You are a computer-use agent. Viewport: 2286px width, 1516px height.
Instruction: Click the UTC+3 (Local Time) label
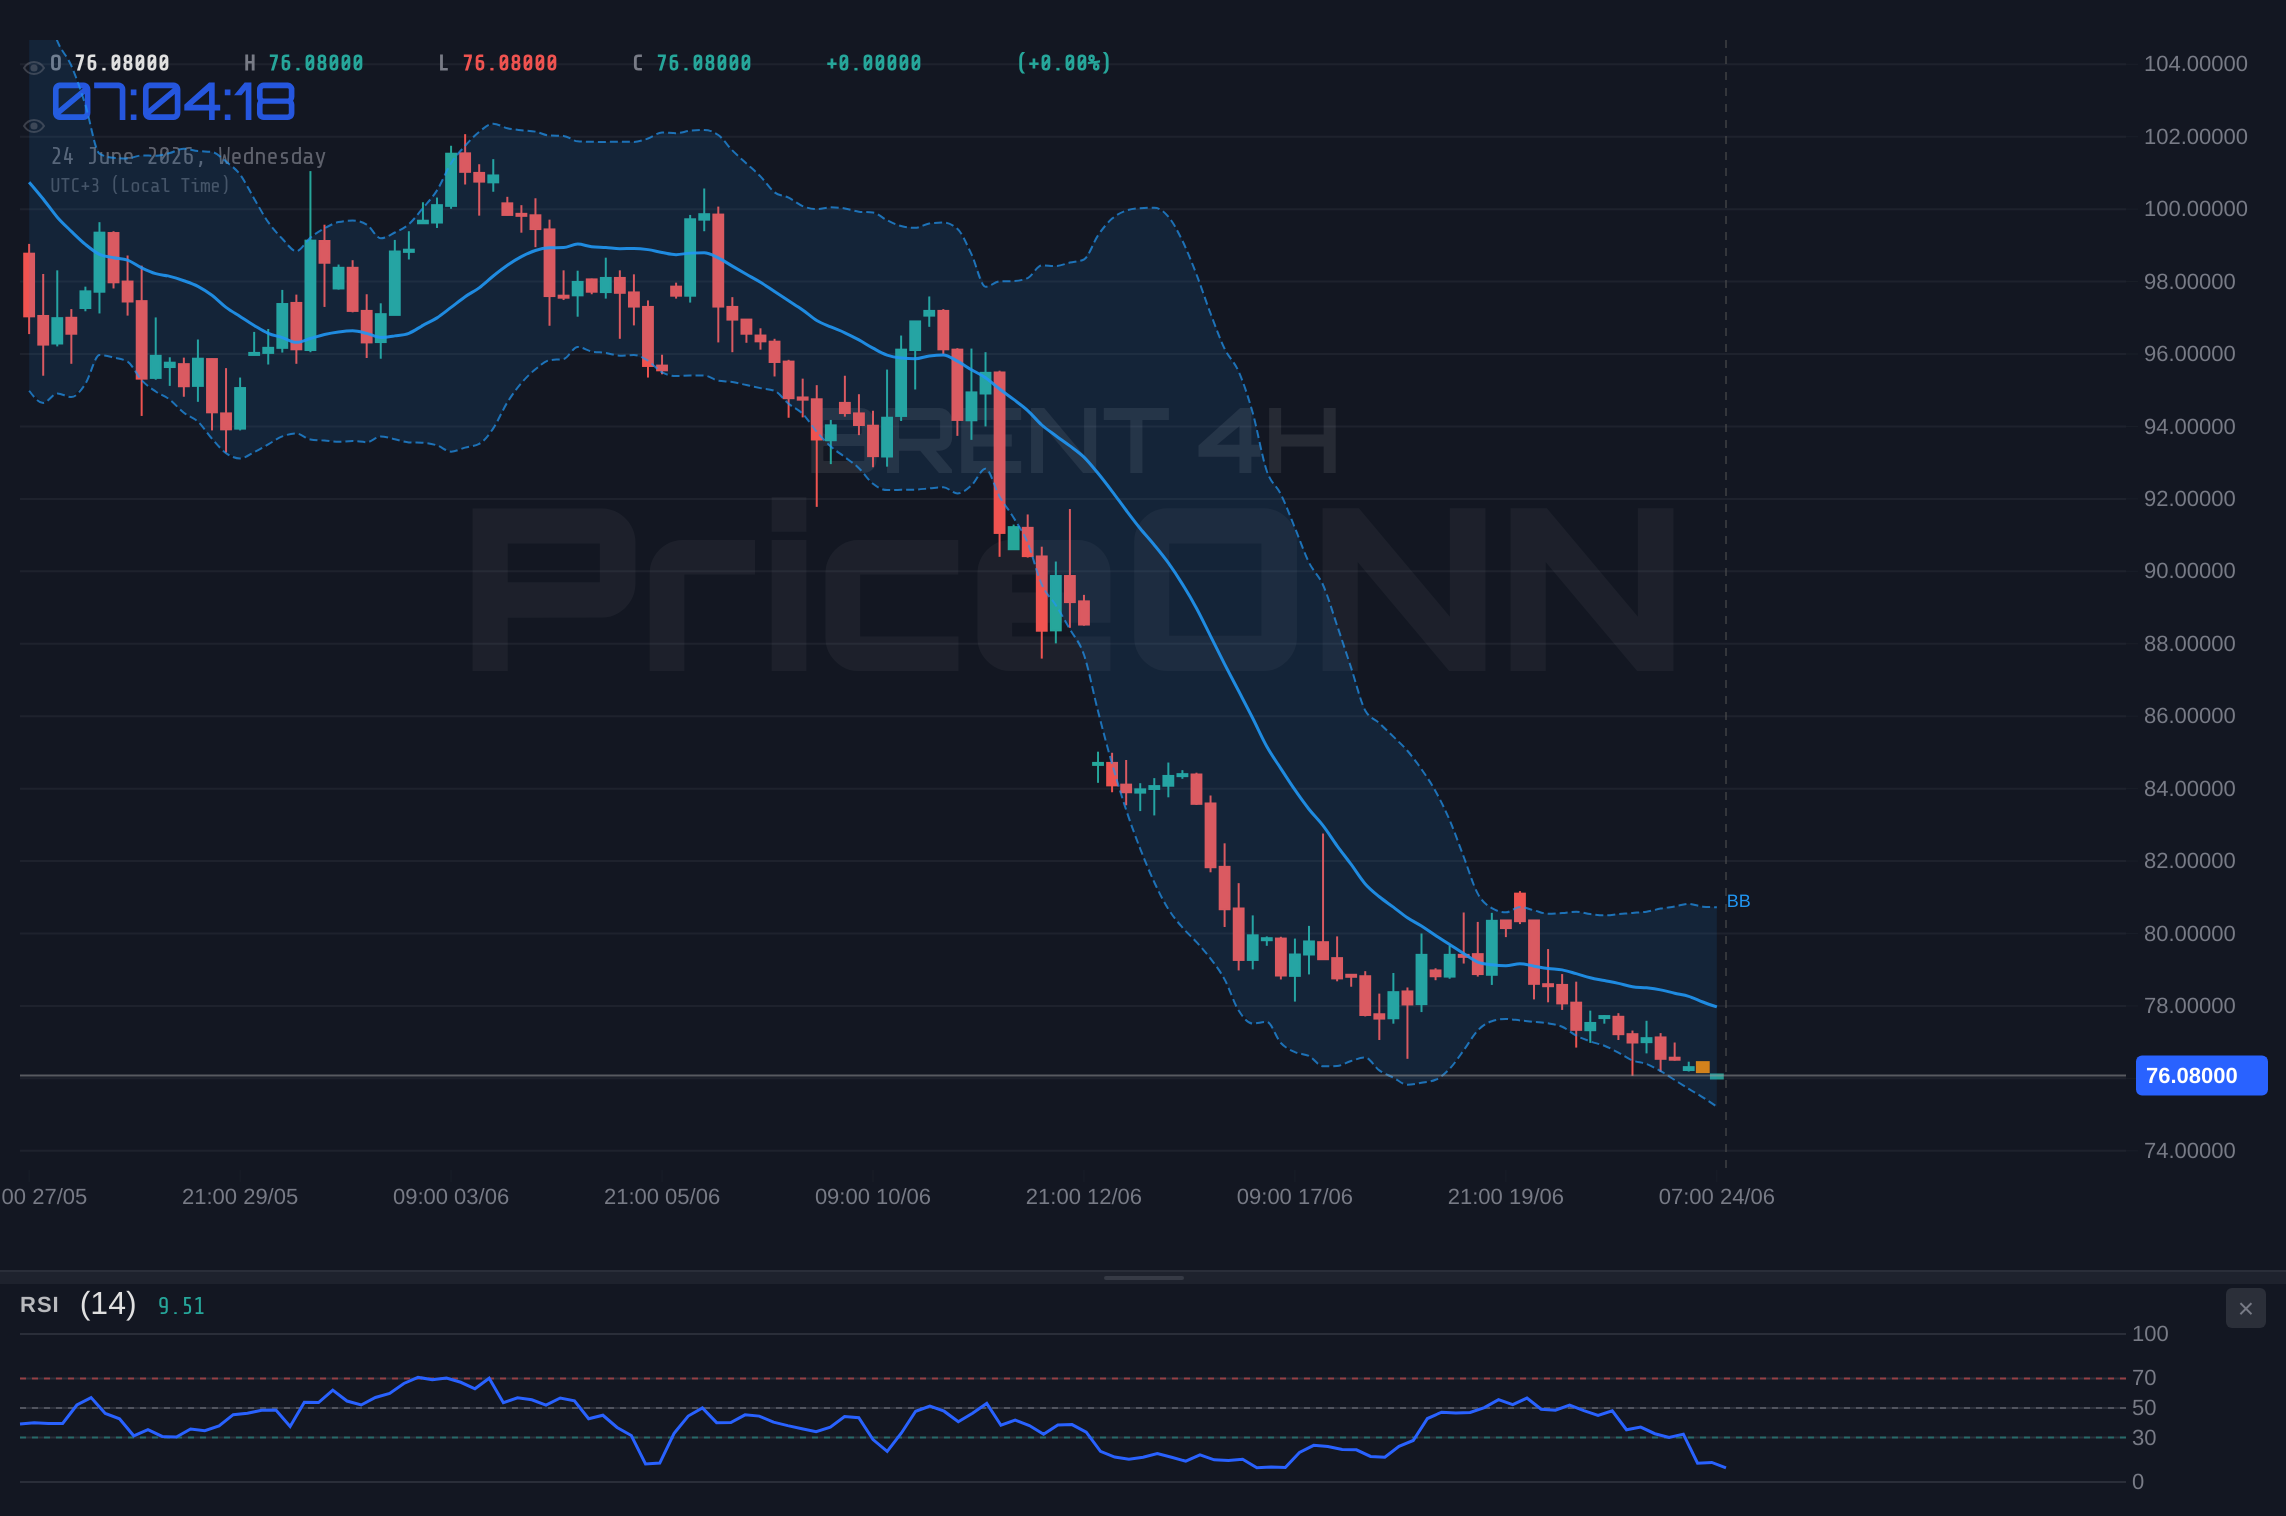(140, 186)
